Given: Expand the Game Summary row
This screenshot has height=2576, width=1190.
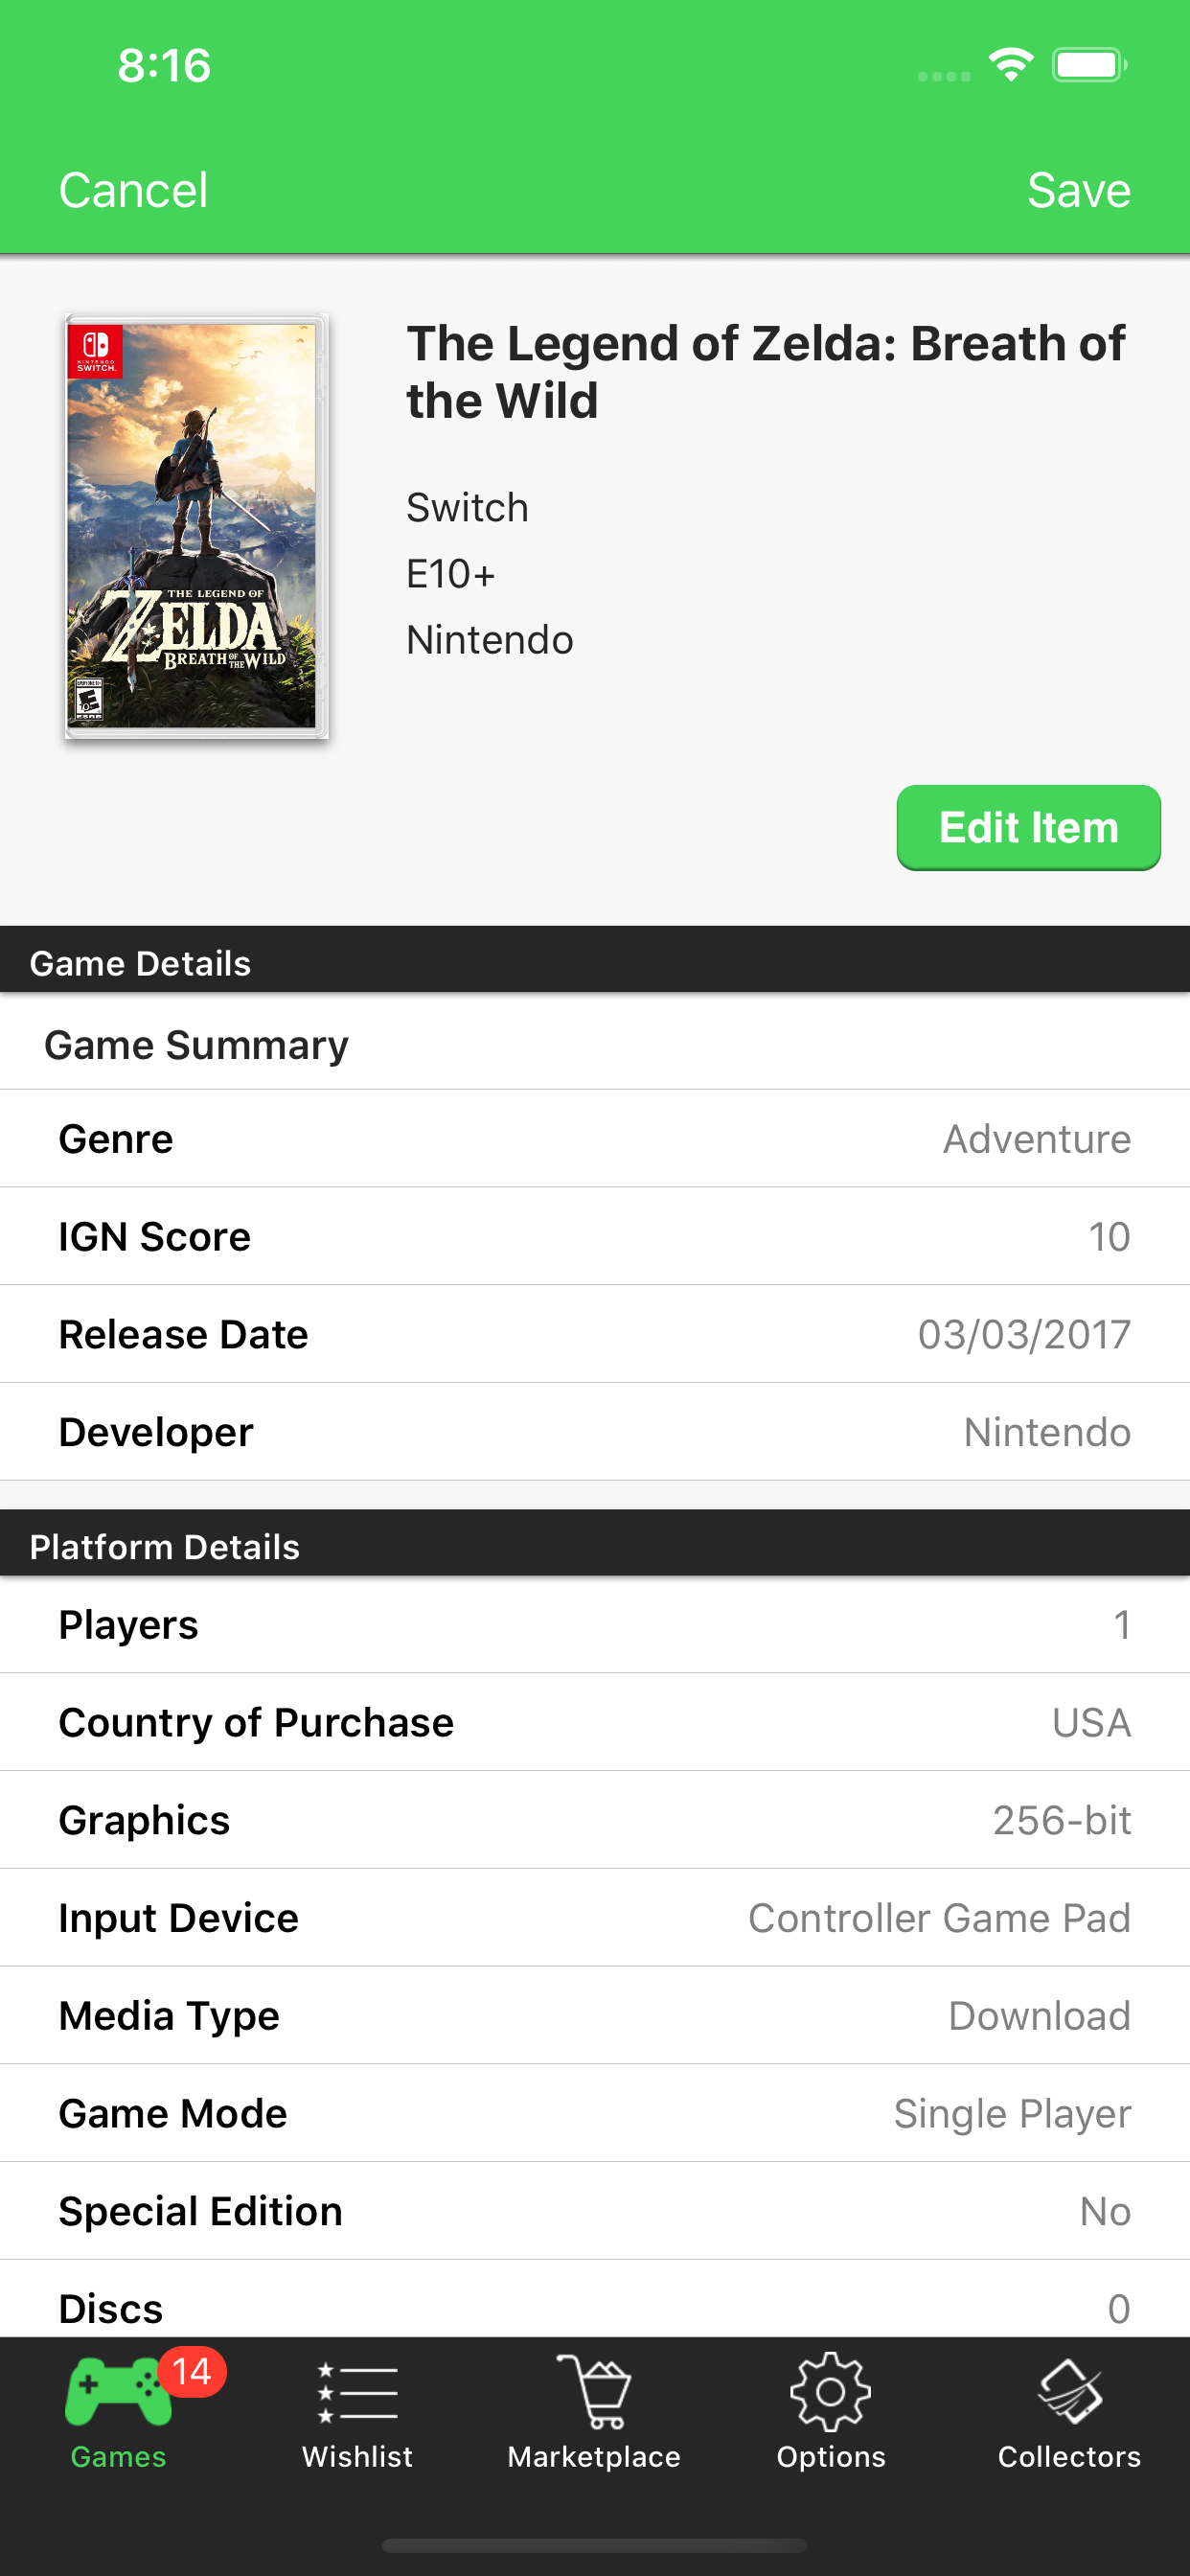Looking at the screenshot, I should click(595, 1045).
